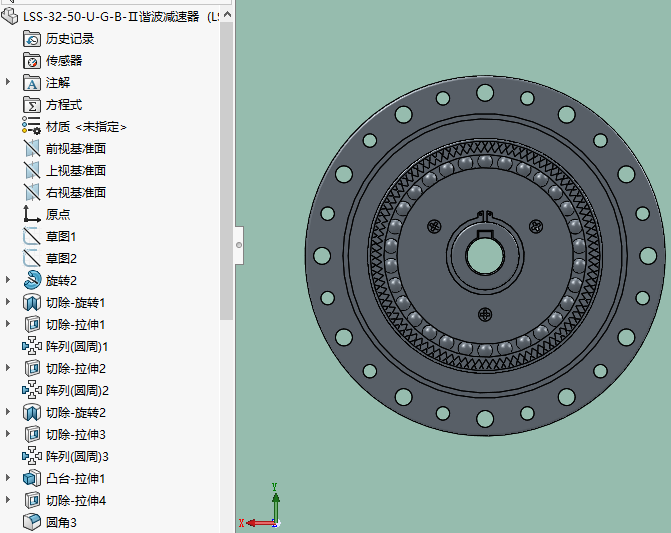Click the 凸台-拉伸1 boss extrude icon
This screenshot has width=671, height=533.
(32, 478)
